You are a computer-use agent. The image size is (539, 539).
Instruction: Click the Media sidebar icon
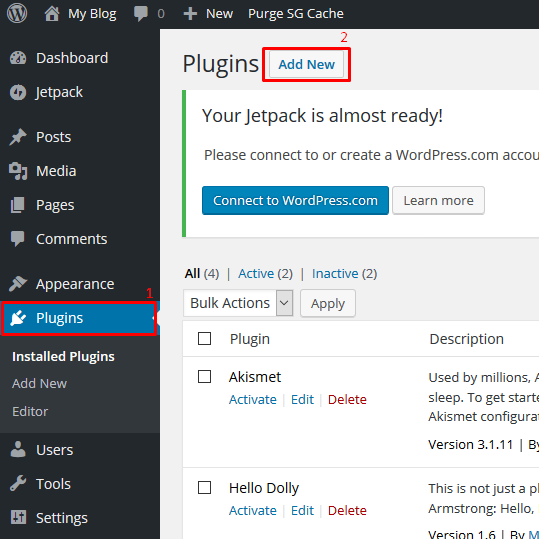(x=18, y=171)
